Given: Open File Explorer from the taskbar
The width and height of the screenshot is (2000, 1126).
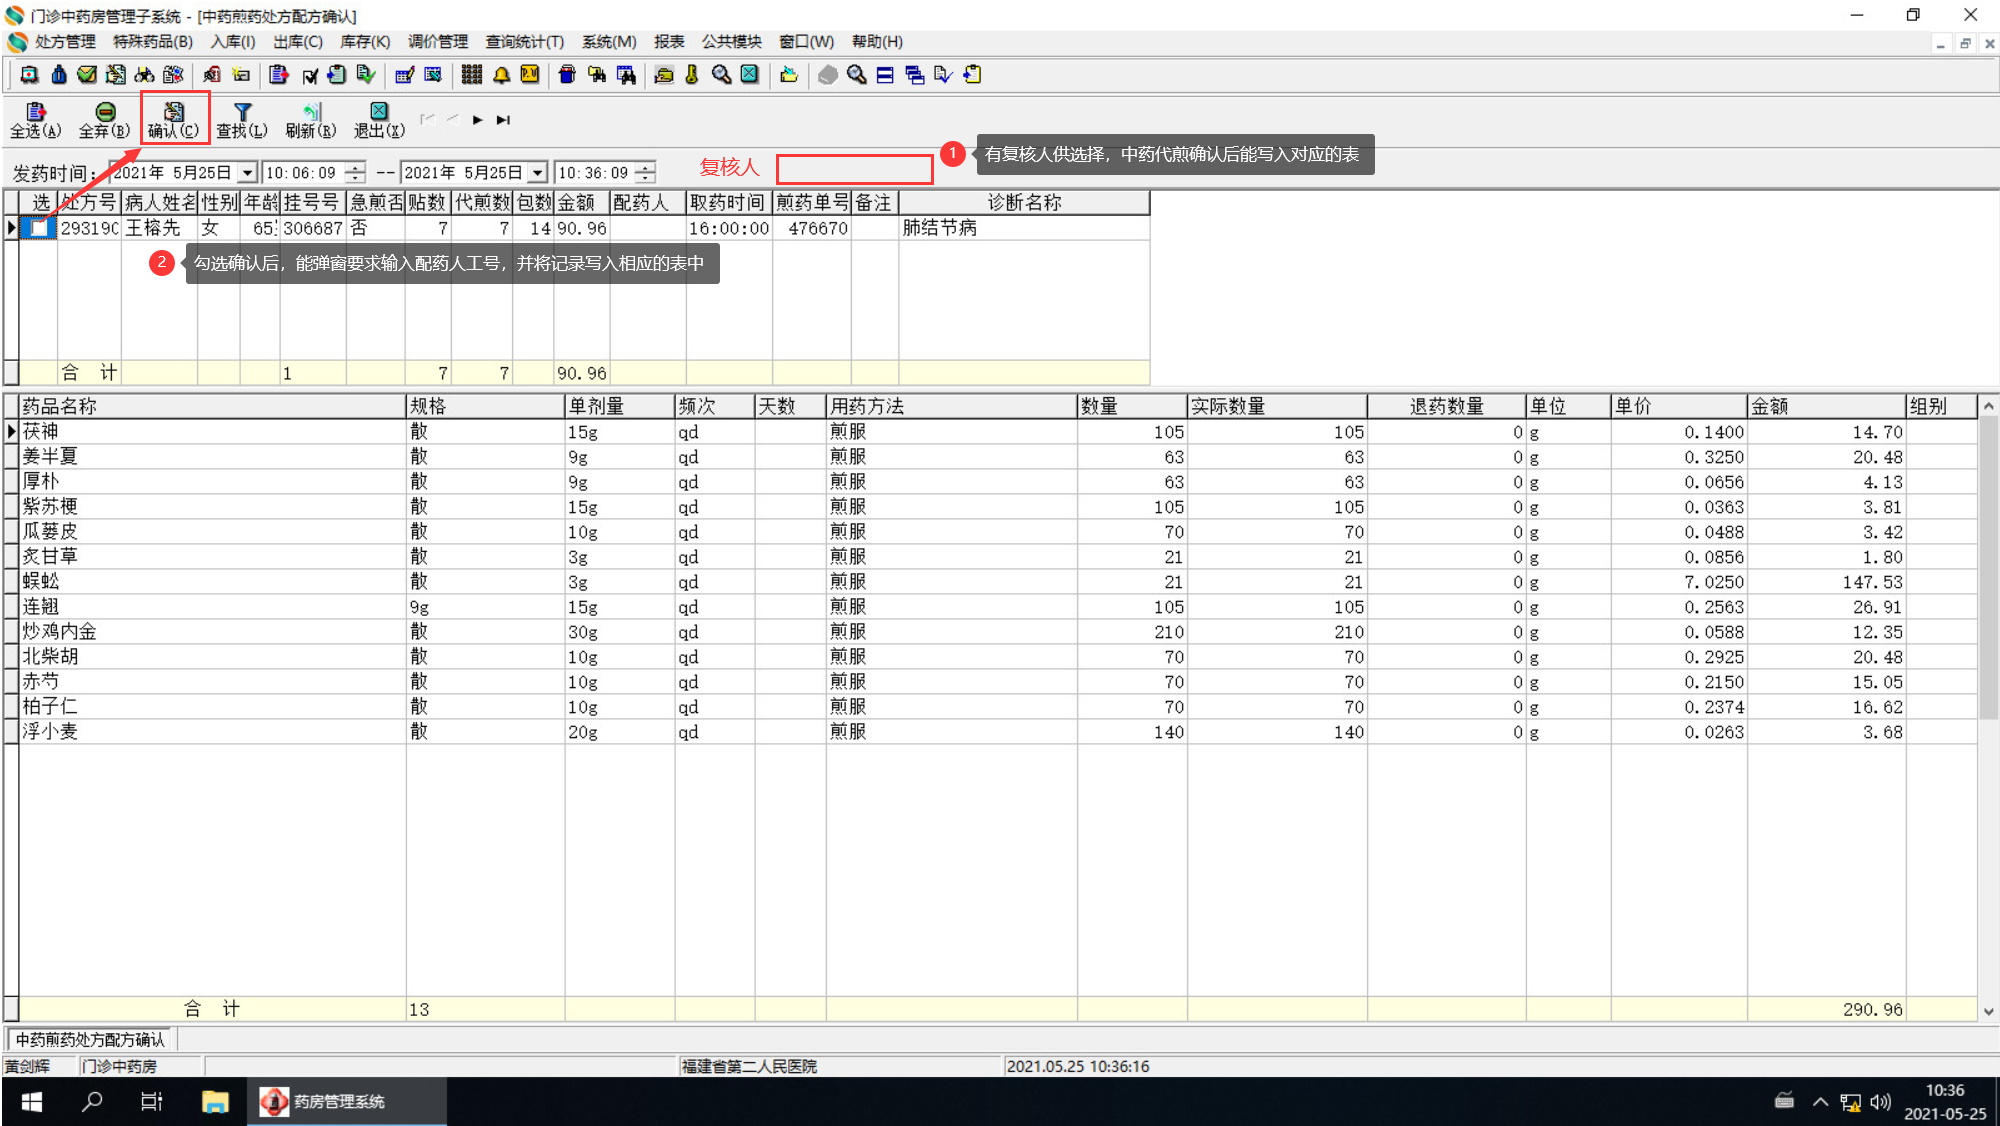Looking at the screenshot, I should coord(215,1101).
